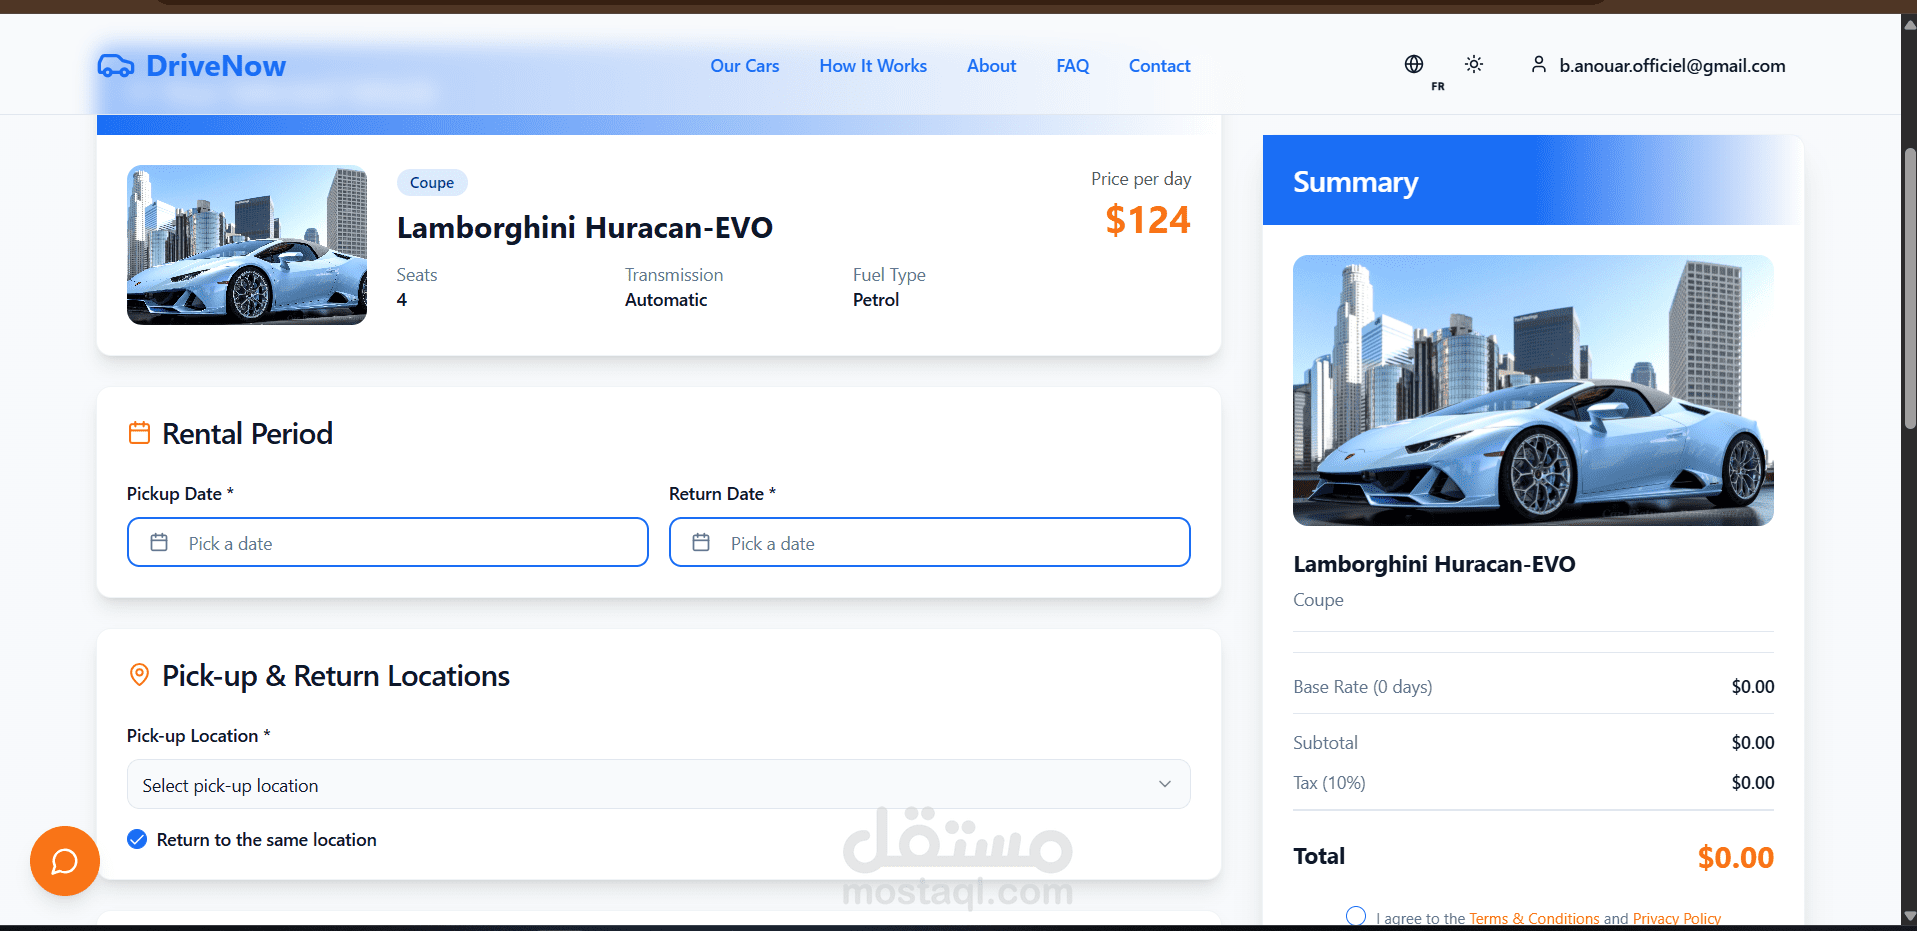Toggle the light theme sun icon
Screen dimensions: 1917x931
coord(1473,64)
